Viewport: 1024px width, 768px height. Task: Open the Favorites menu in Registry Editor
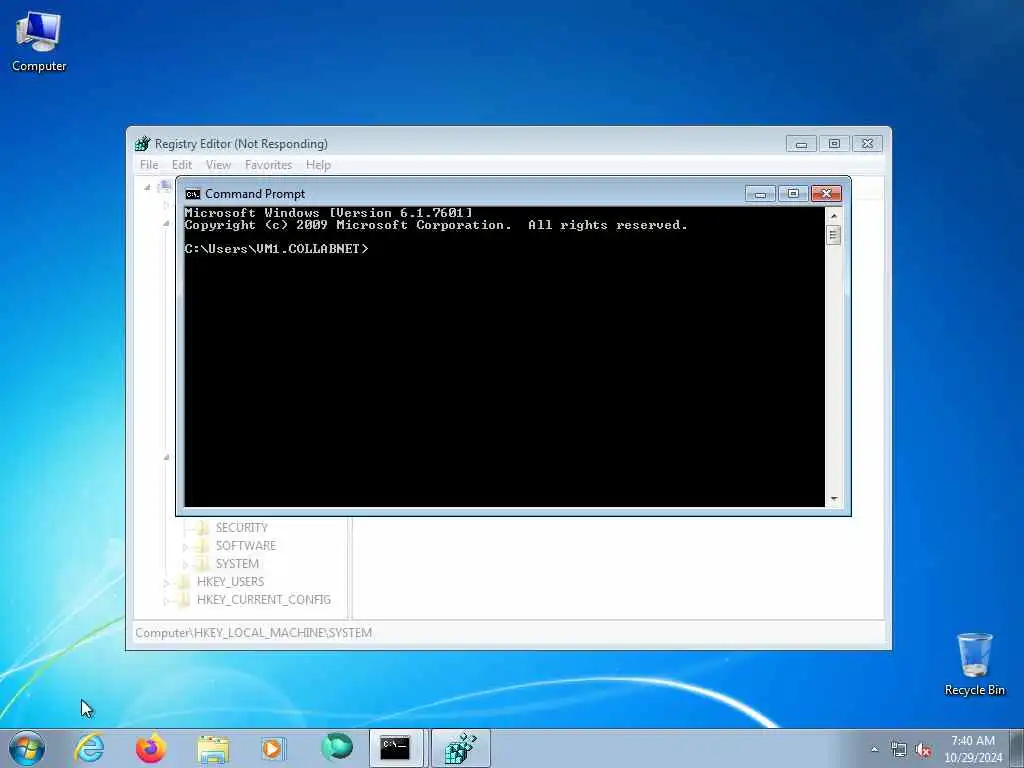[268, 165]
